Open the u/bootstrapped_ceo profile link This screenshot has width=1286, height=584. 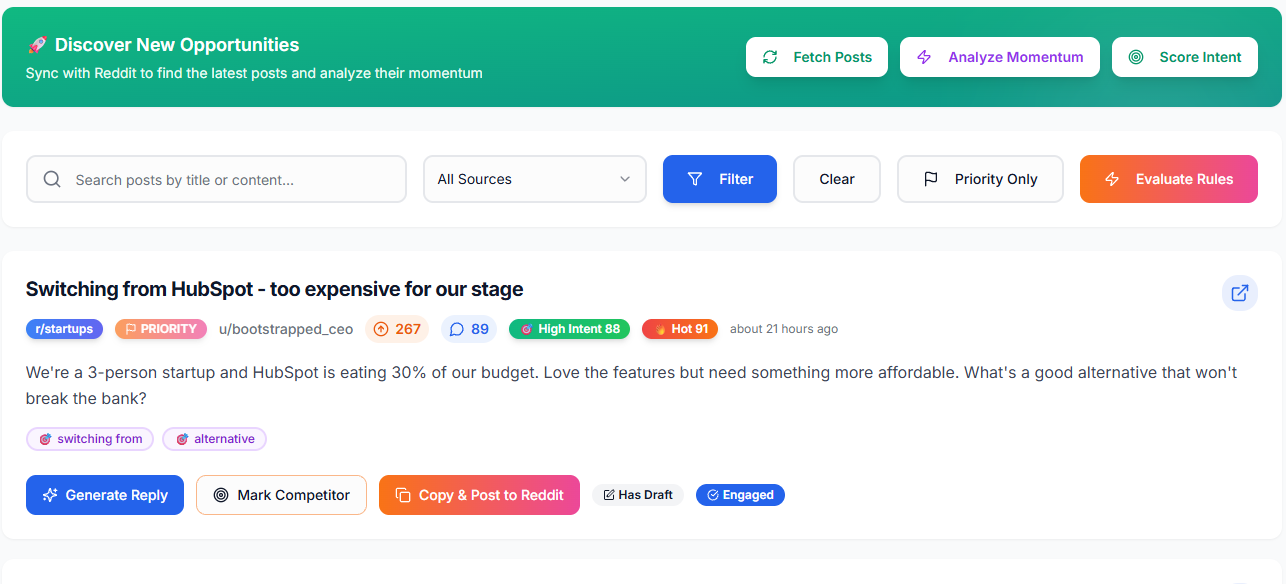click(x=286, y=329)
